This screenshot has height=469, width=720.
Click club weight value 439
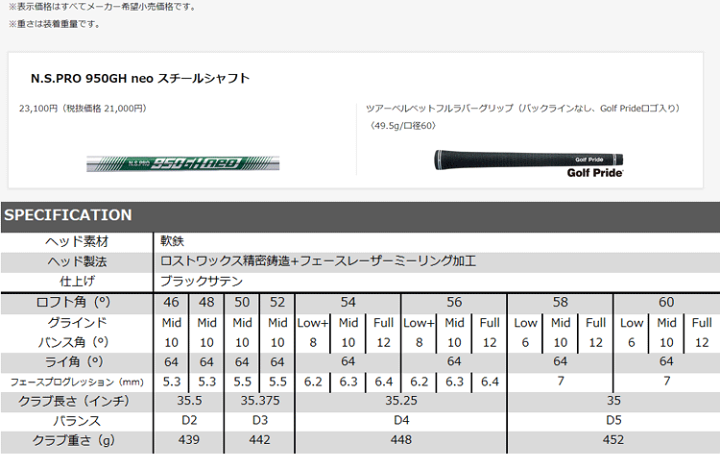coord(189,440)
